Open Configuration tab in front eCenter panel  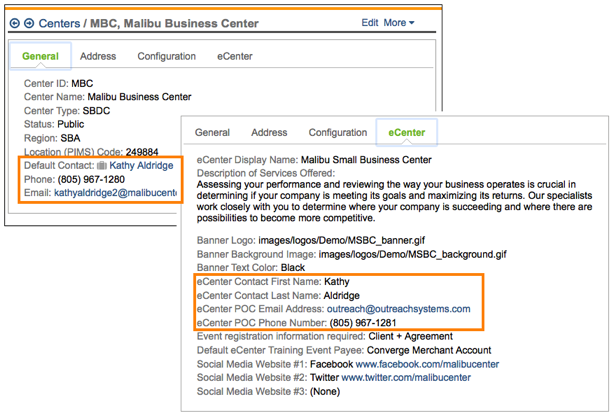[337, 132]
